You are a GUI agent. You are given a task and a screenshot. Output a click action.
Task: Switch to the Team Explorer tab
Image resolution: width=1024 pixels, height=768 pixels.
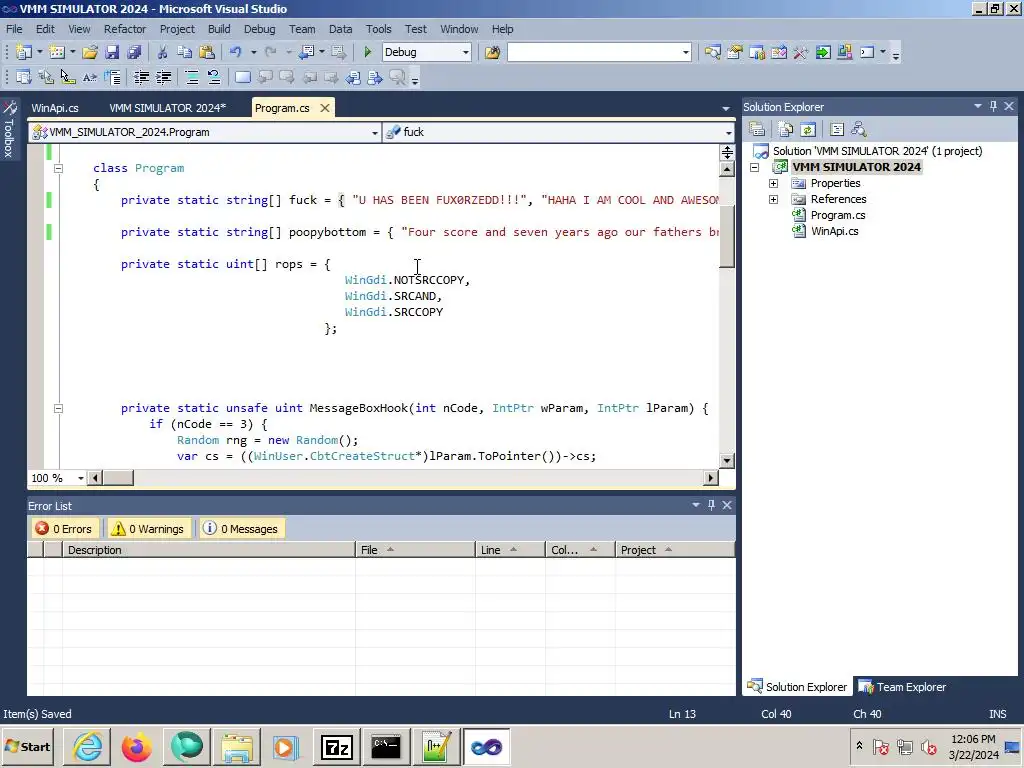903,687
